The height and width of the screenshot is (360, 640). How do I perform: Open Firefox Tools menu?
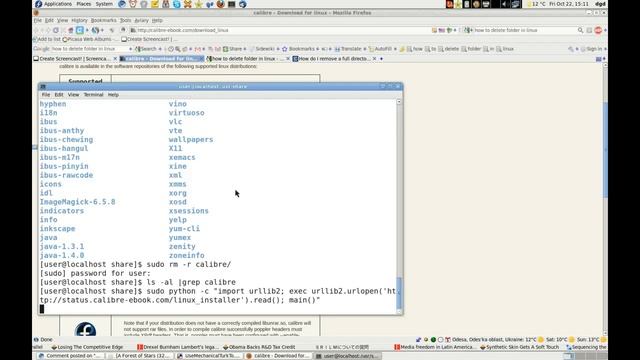coord(125,20)
